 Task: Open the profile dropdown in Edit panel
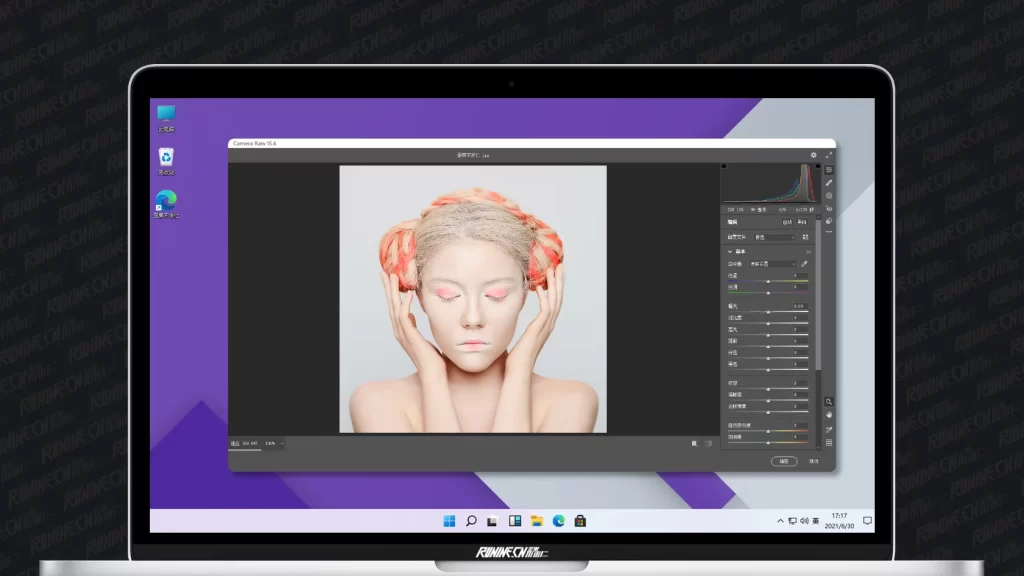point(774,237)
